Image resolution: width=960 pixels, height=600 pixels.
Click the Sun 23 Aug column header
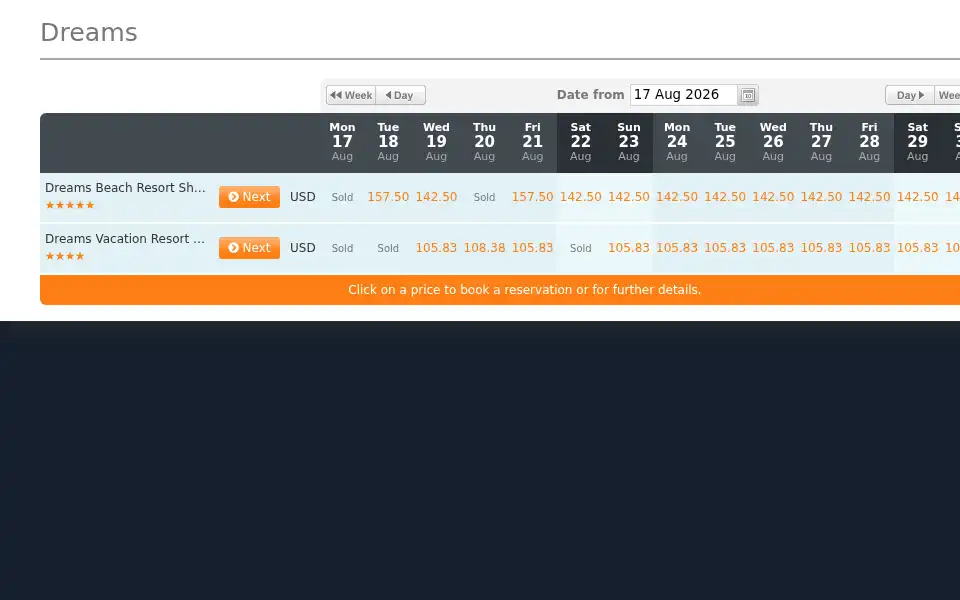(x=629, y=141)
